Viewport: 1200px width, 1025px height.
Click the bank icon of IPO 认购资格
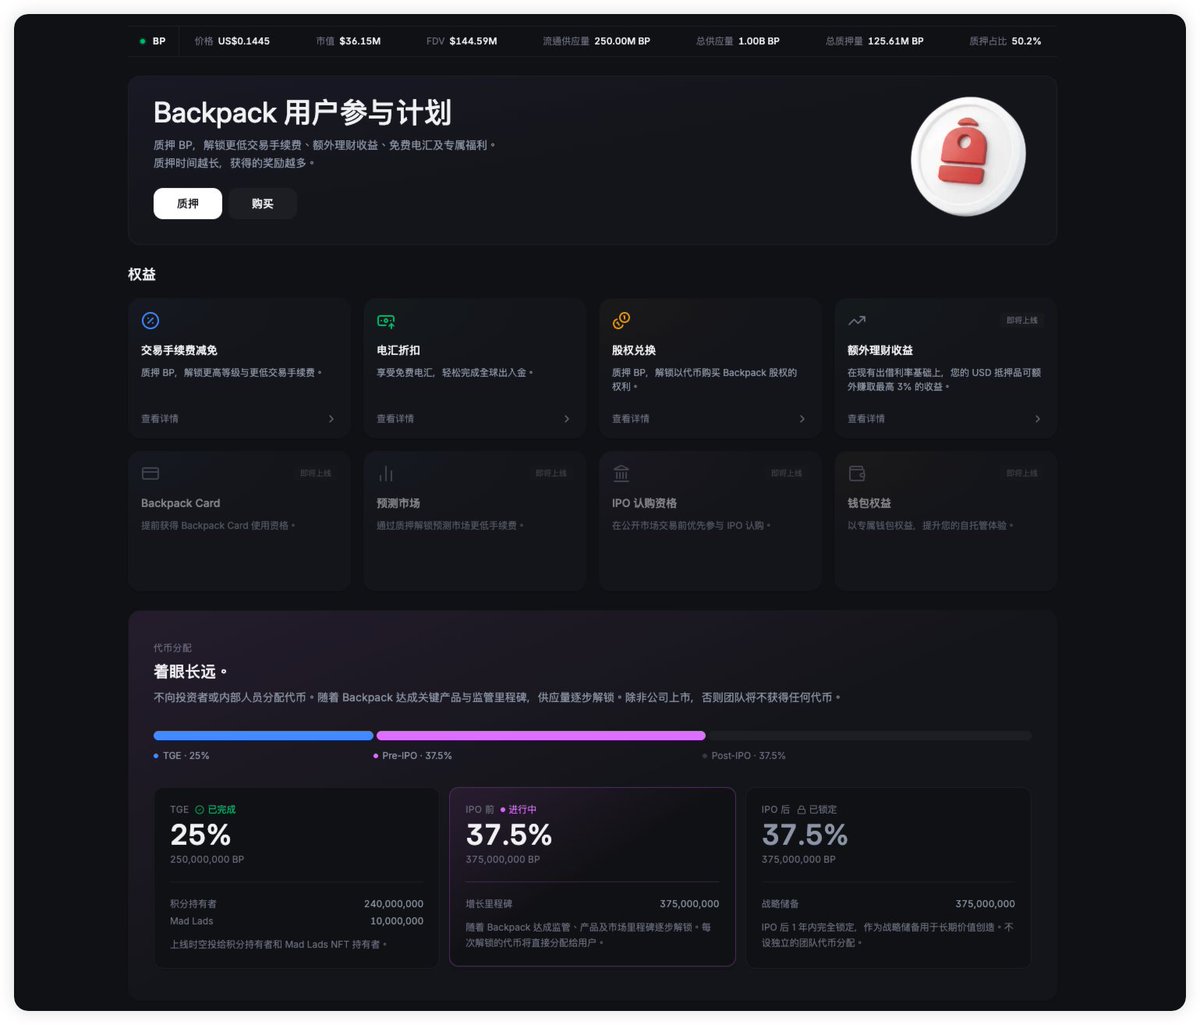point(621,473)
